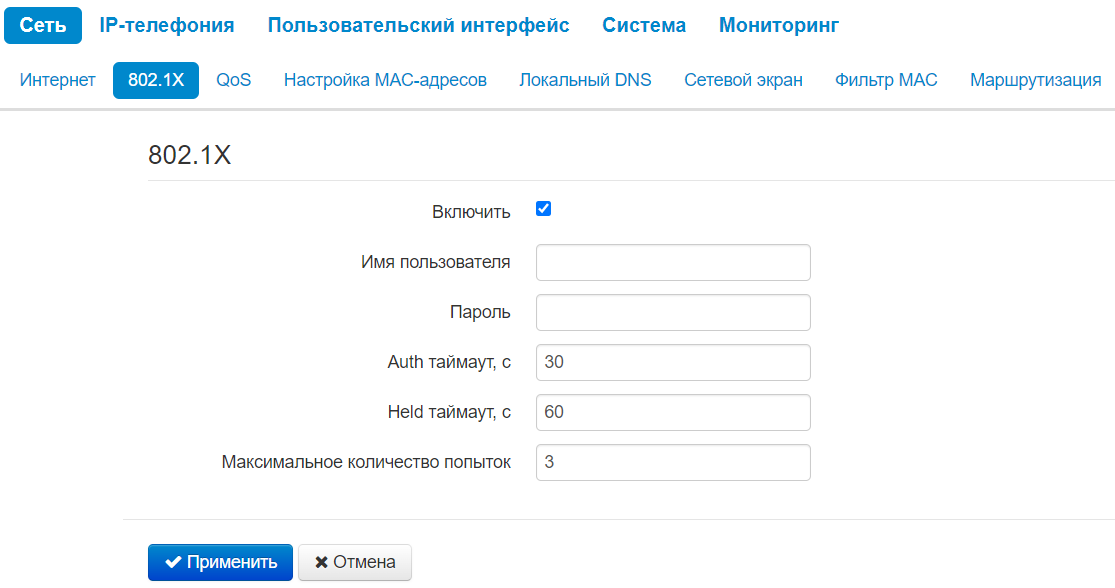Go to the Система tab
The image size is (1115, 588).
pyautogui.click(x=644, y=25)
